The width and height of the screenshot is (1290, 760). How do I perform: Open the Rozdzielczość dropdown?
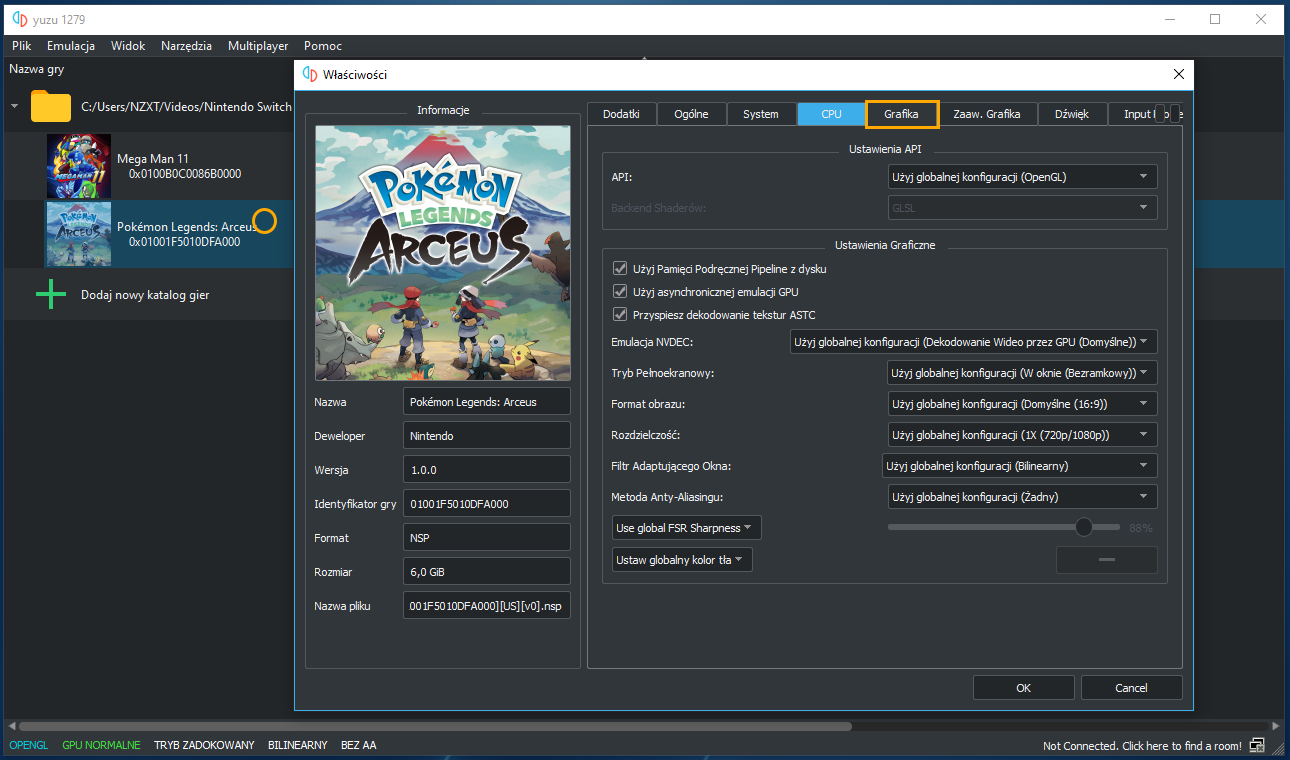click(x=1022, y=435)
